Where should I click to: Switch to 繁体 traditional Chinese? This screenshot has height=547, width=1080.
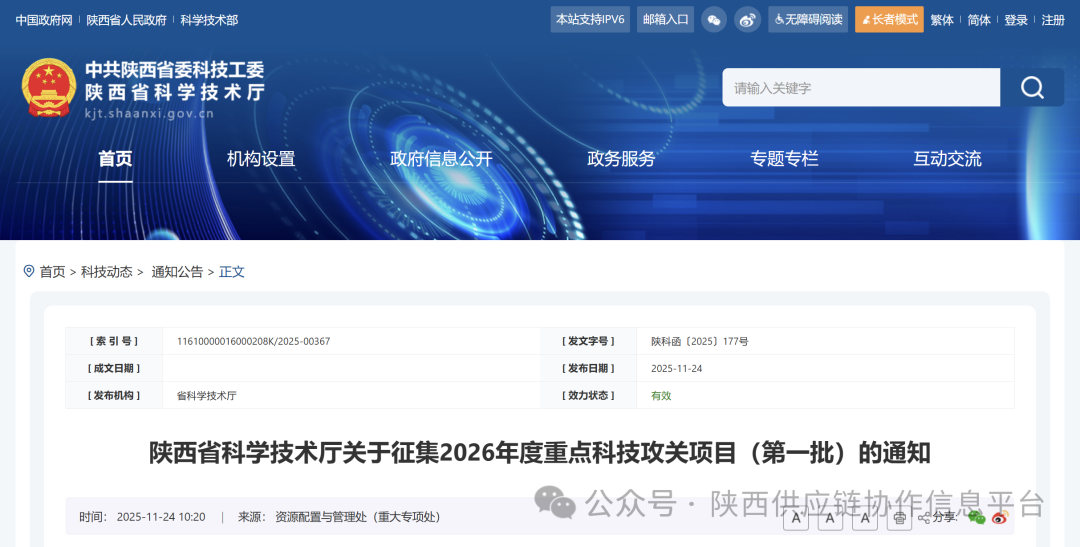click(x=942, y=21)
